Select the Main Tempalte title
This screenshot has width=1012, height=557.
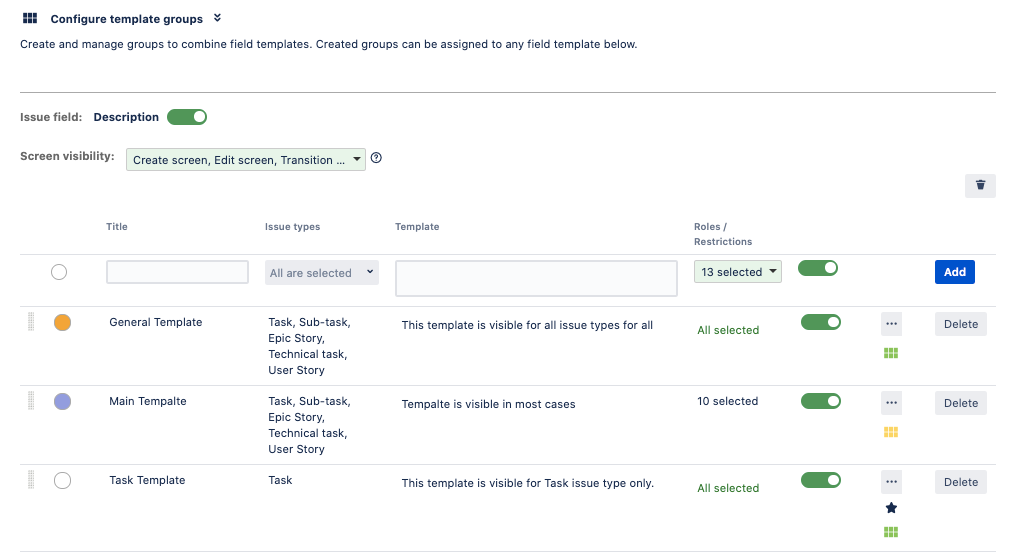click(x=148, y=401)
